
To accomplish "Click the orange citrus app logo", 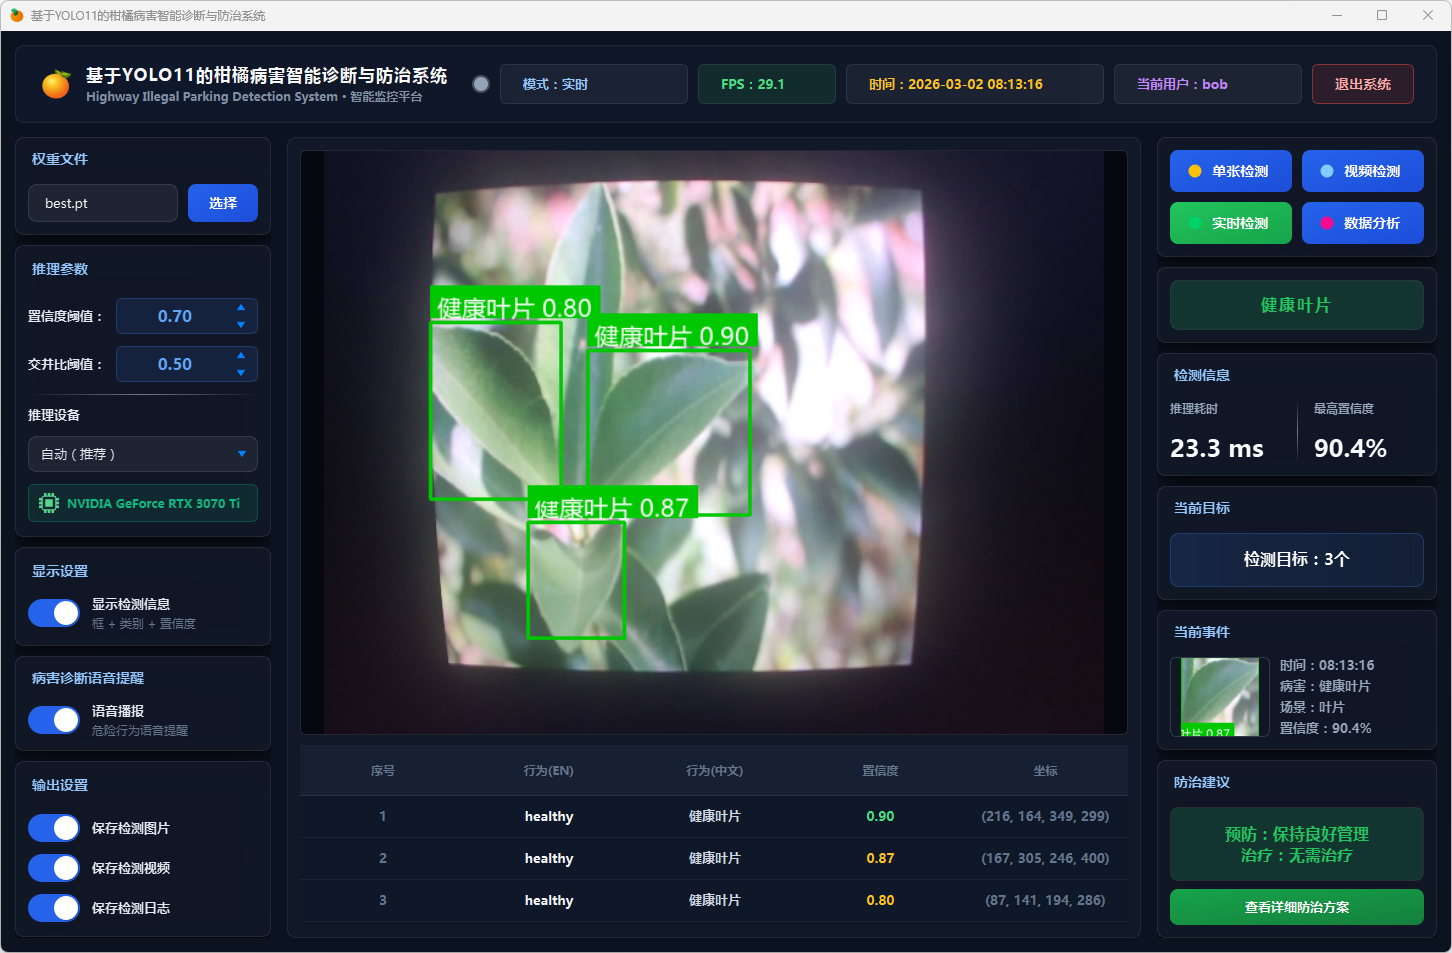I will click(x=56, y=84).
